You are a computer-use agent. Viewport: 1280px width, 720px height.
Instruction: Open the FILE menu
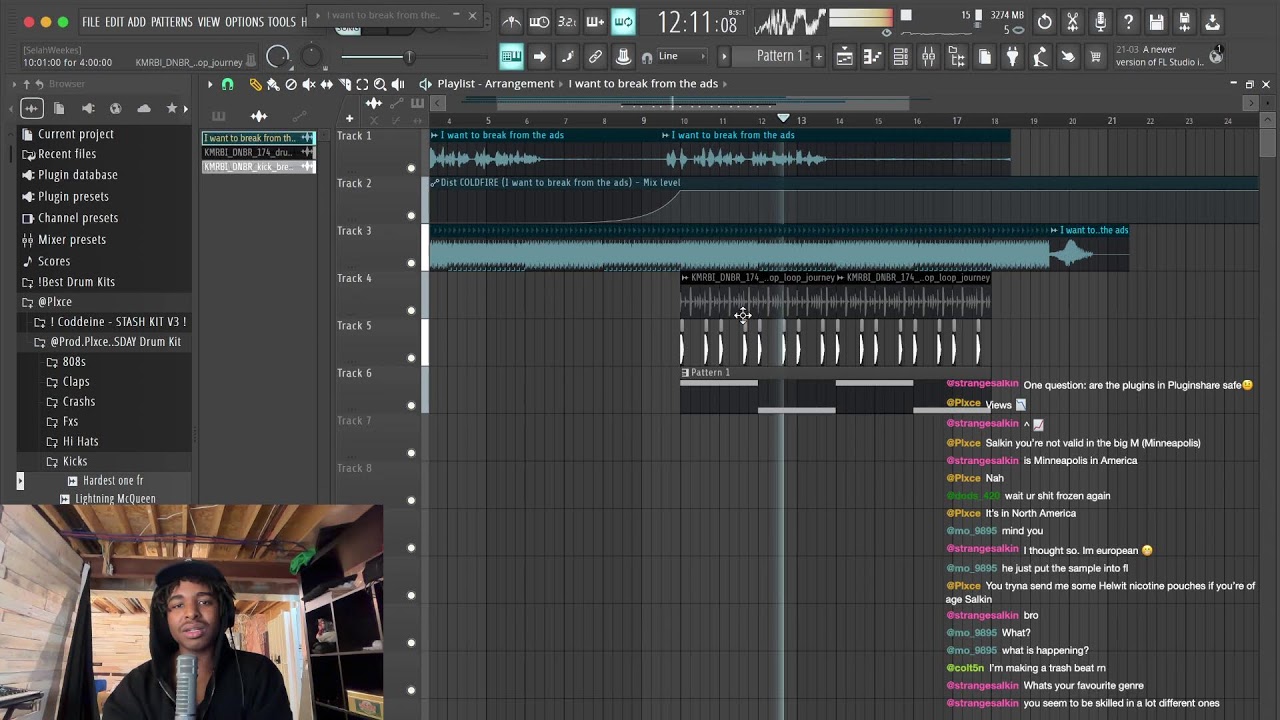click(x=91, y=22)
